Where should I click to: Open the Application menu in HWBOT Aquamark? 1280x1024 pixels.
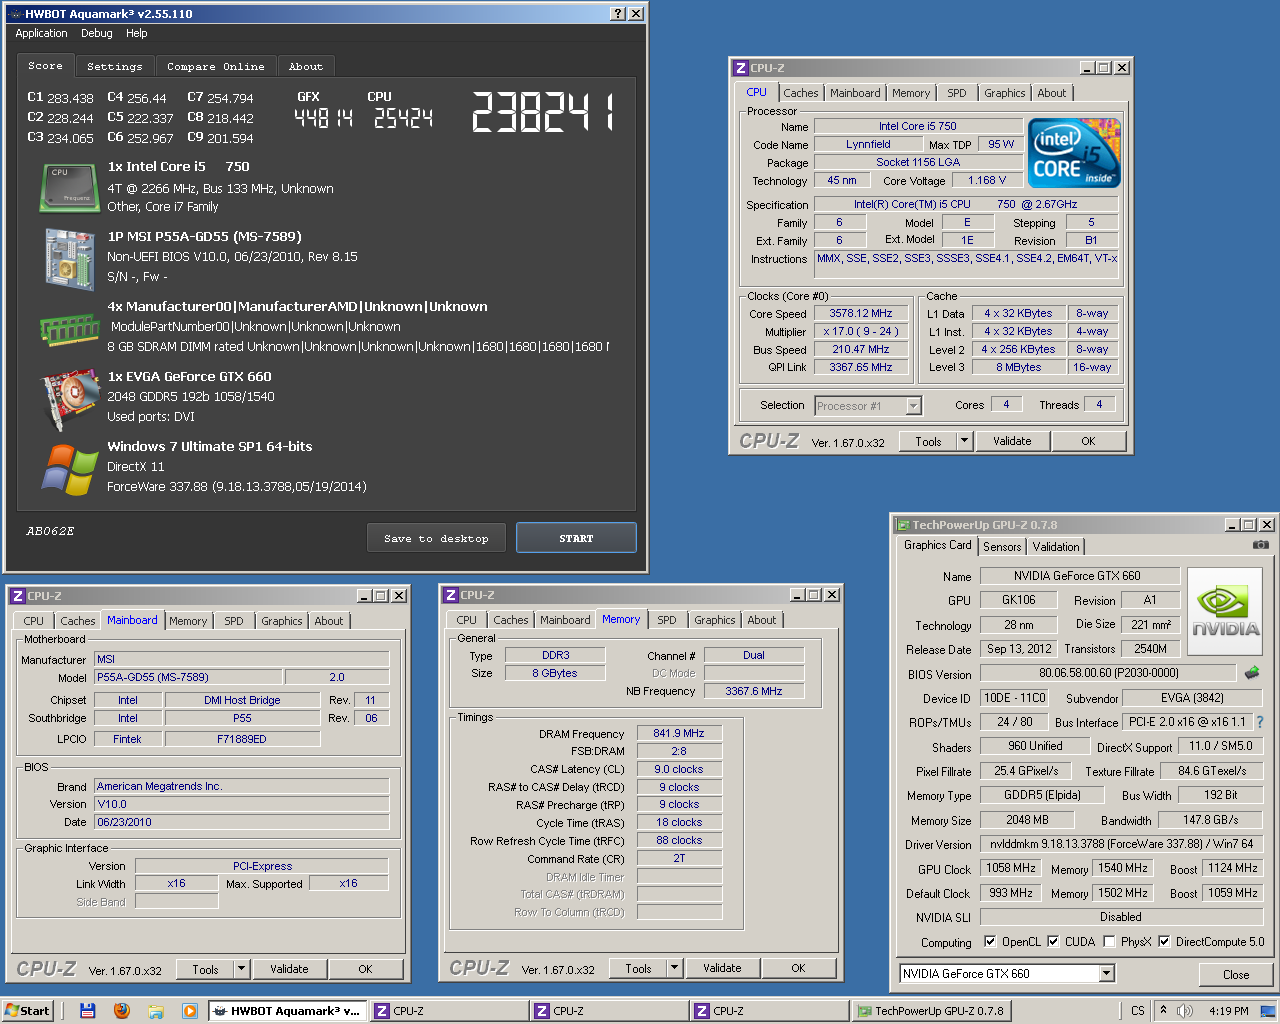tap(41, 33)
